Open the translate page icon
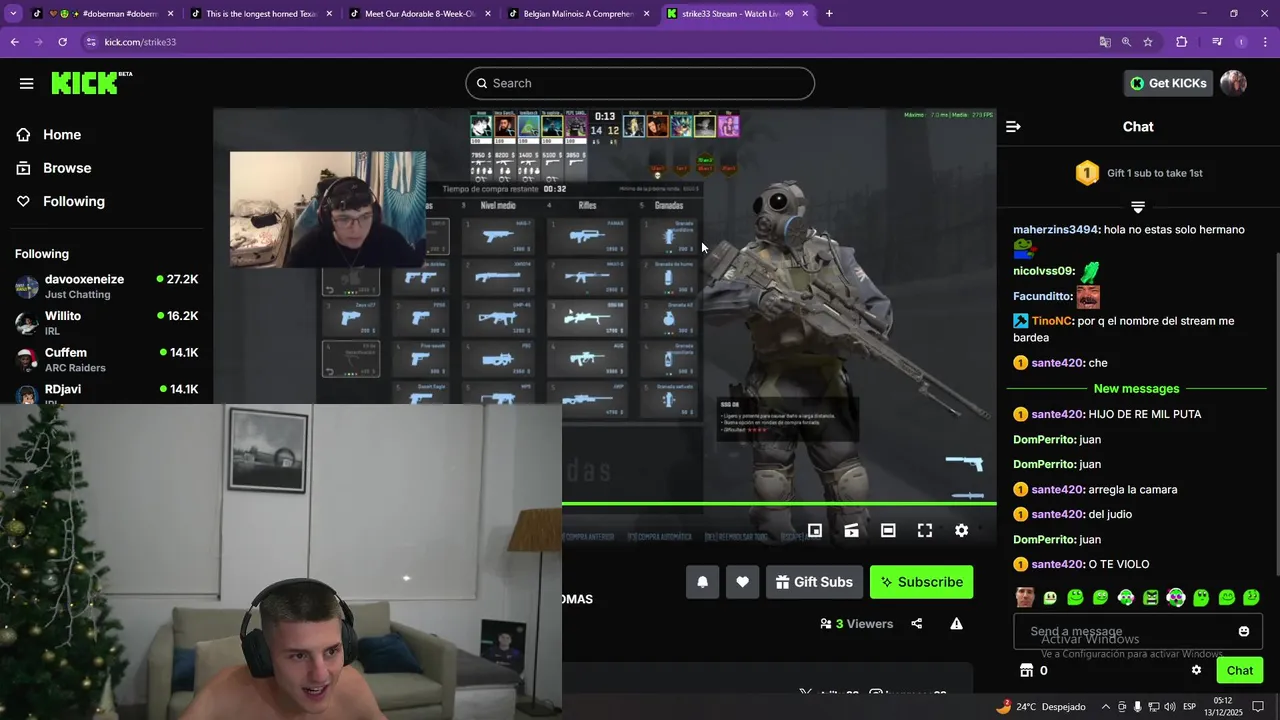The width and height of the screenshot is (1280, 720). tap(1105, 42)
